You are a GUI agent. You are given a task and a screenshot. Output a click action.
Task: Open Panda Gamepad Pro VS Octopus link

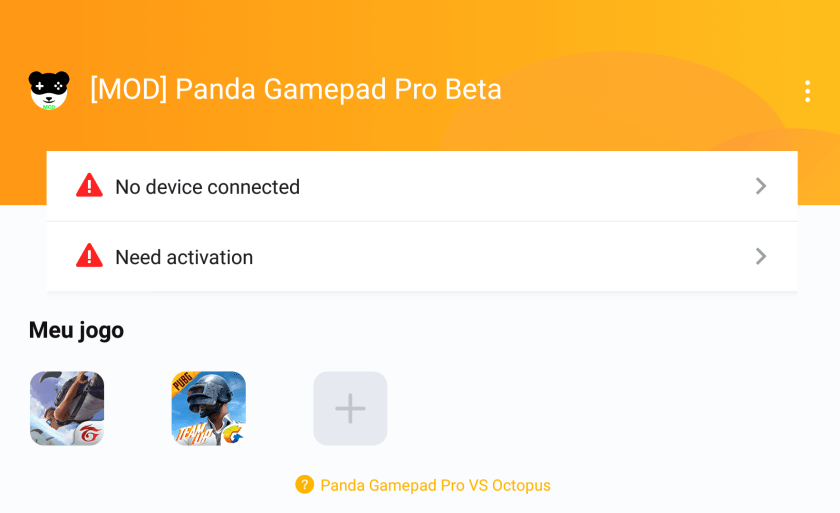[435, 485]
